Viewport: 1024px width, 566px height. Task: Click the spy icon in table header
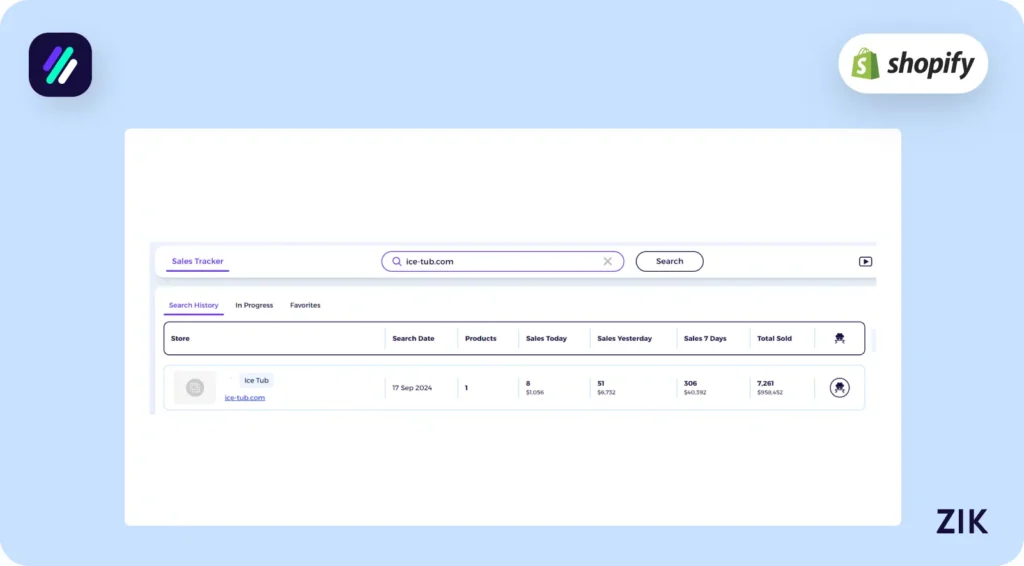tap(839, 339)
